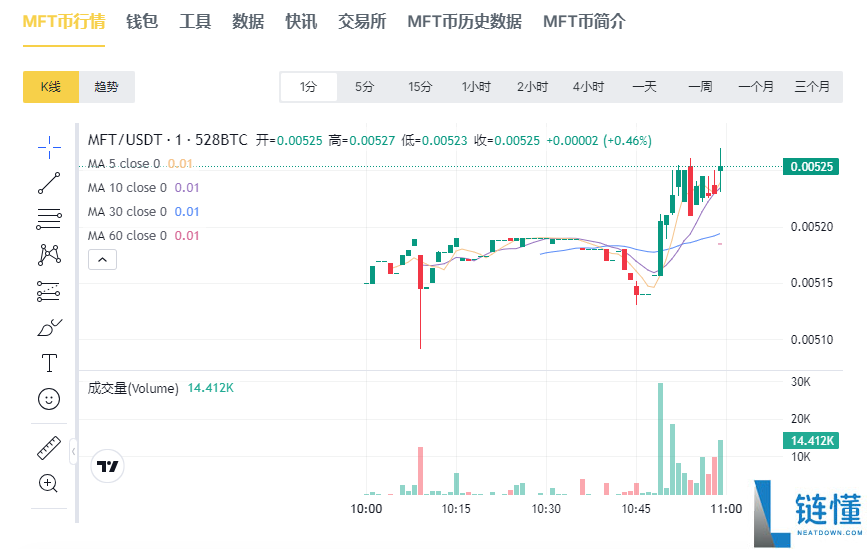Open the emoji icons tool
This screenshot has height=549, width=867.
point(49,399)
